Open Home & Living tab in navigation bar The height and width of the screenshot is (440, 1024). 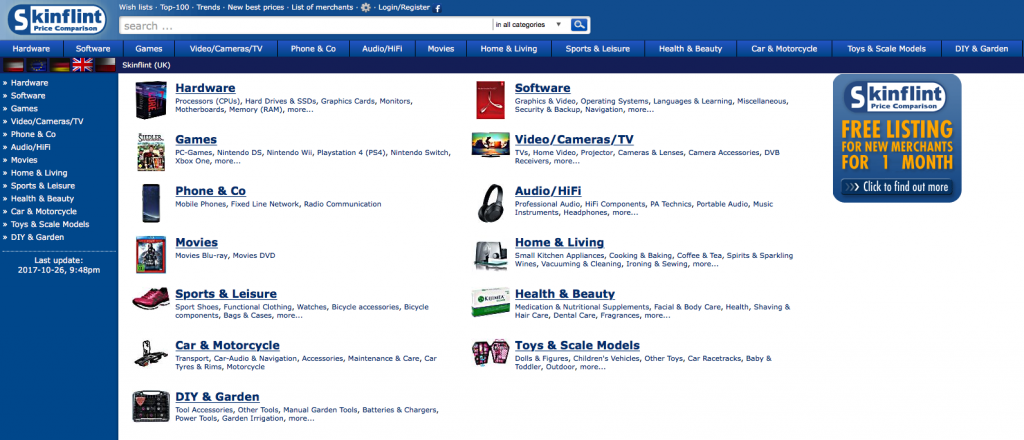point(509,49)
